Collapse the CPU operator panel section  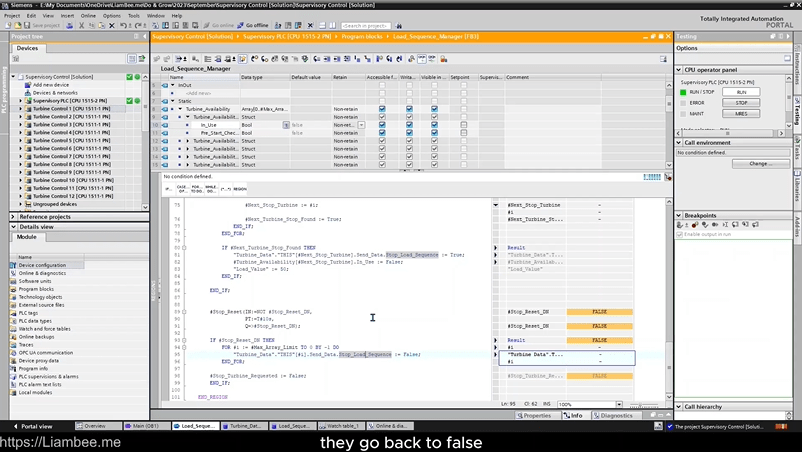[679, 70]
